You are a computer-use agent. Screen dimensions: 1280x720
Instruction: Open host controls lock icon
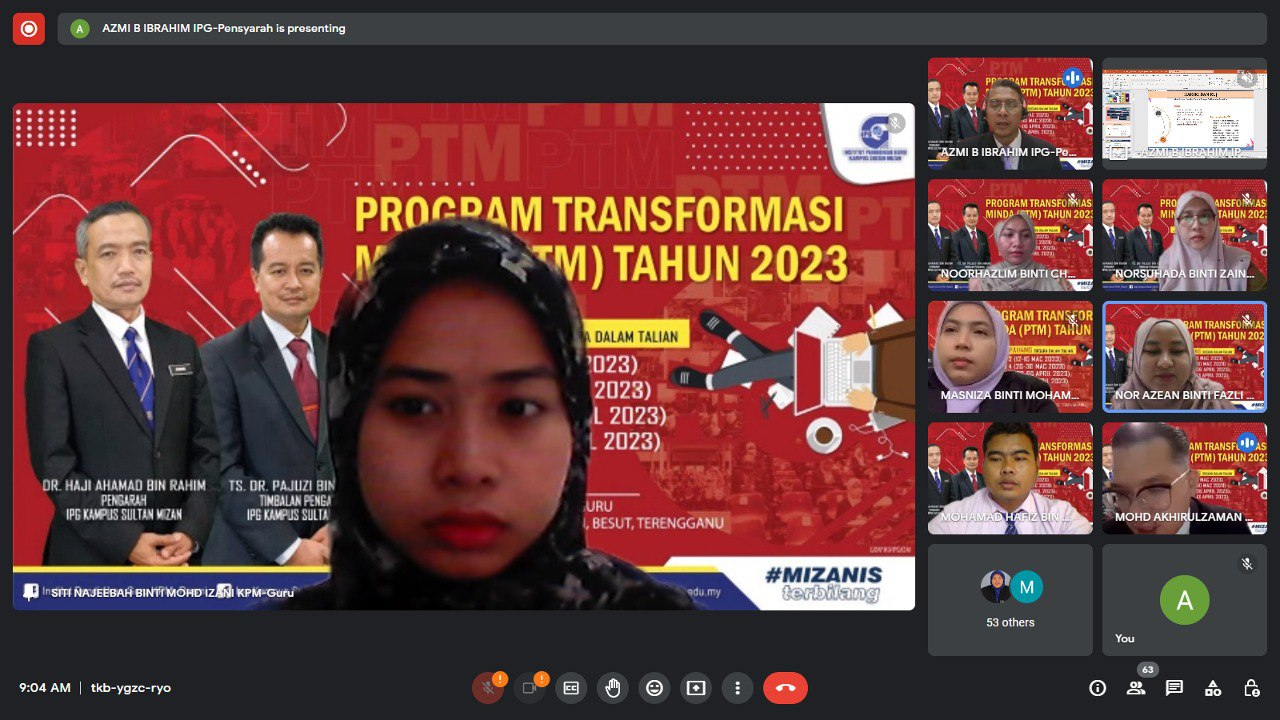point(1251,688)
